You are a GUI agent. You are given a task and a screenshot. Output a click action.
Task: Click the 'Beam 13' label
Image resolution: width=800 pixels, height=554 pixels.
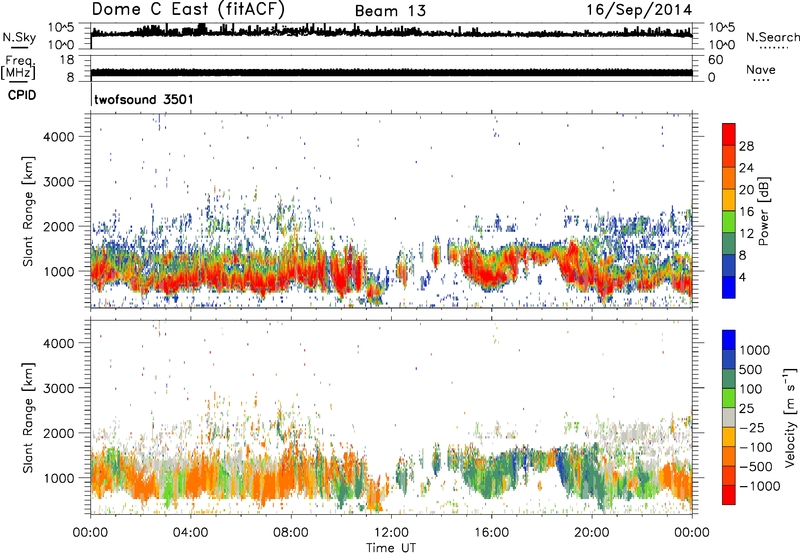click(390, 11)
